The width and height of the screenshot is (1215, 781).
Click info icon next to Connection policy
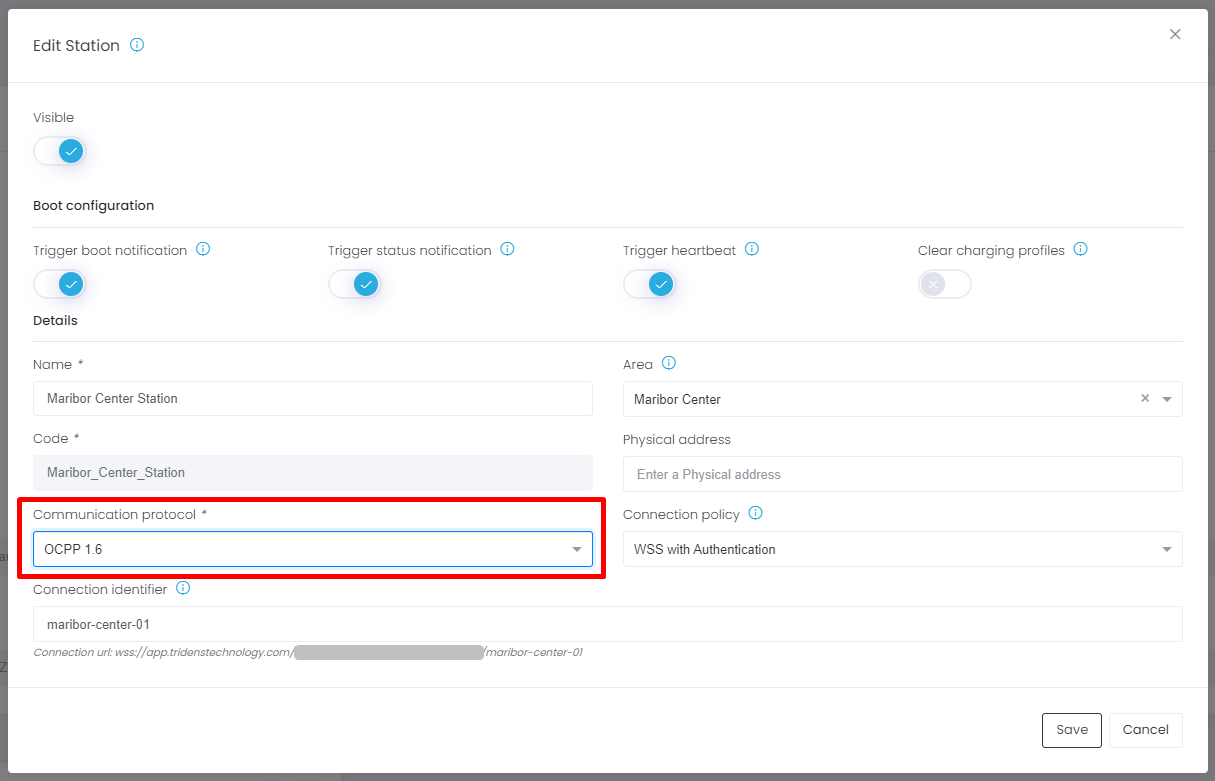[755, 513]
